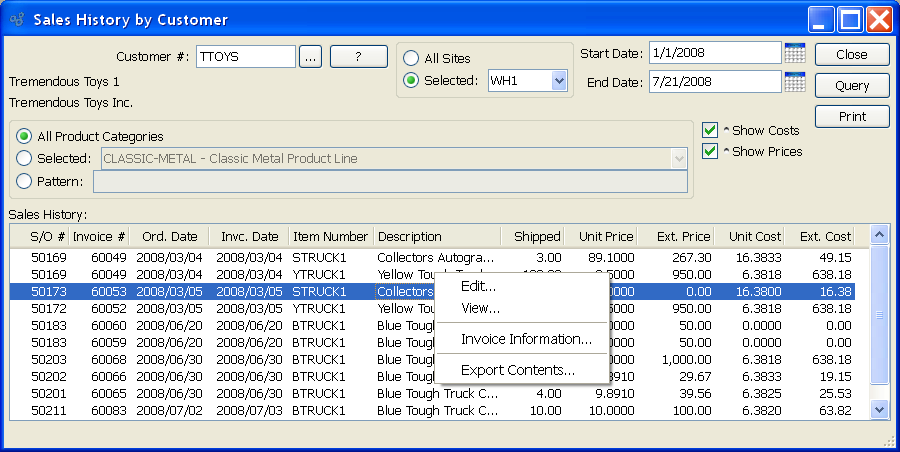
Task: Click the End Date input field
Action: [715, 82]
